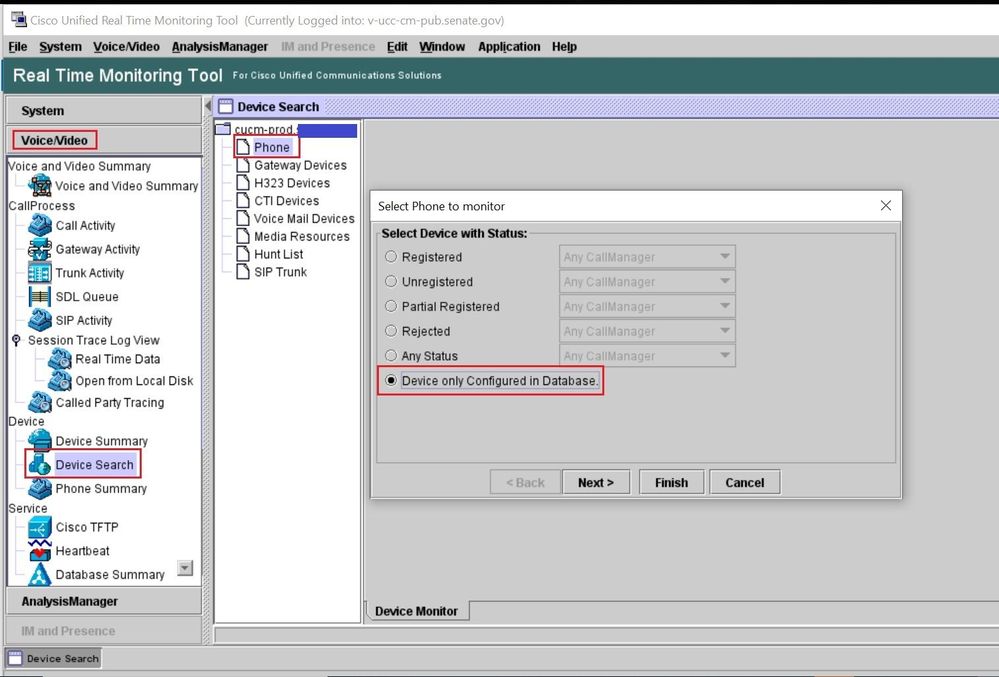Click the cucm-prod folder icon
Screen dimensions: 999x677
pyautogui.click(x=223, y=129)
